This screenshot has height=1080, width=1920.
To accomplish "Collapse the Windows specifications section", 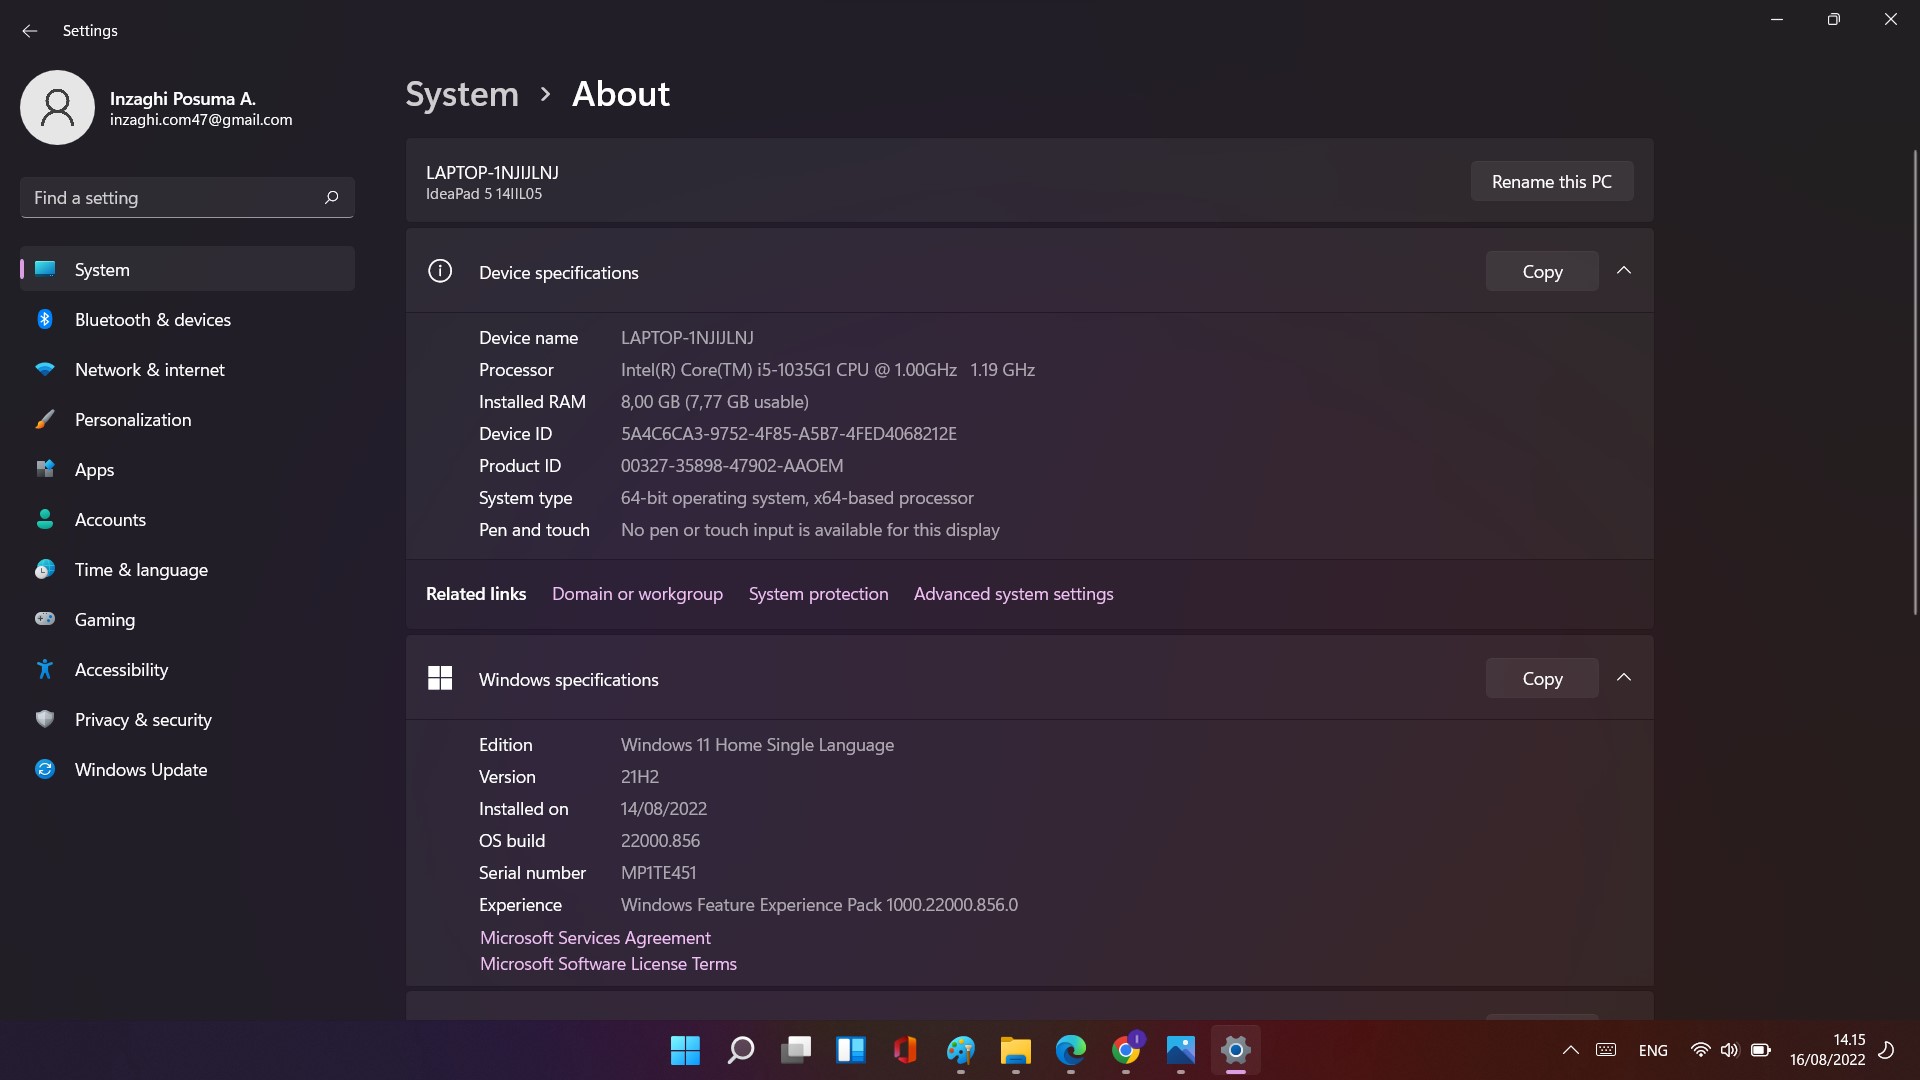I will 1624,678.
